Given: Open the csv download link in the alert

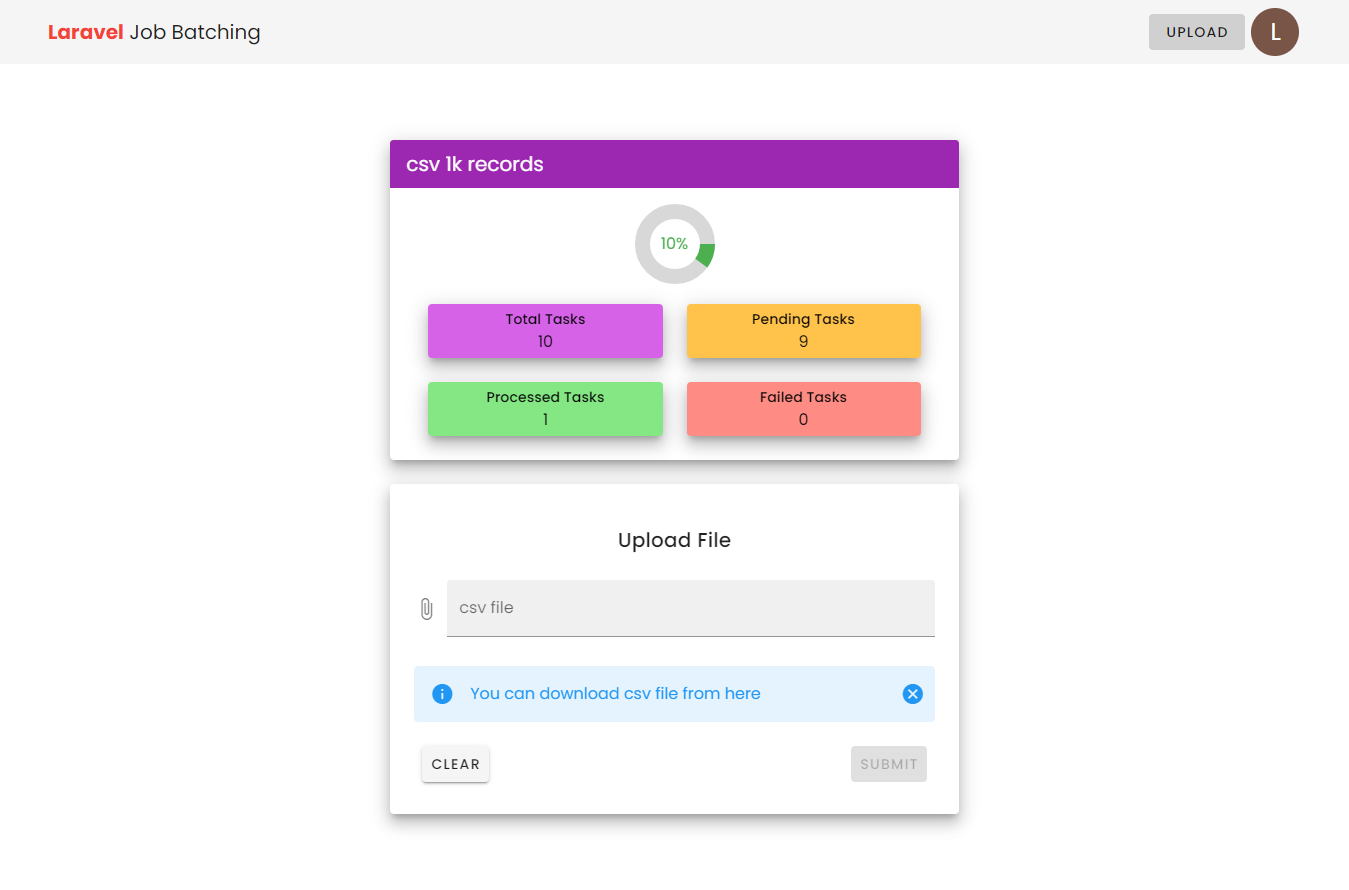Looking at the screenshot, I should 615,693.
